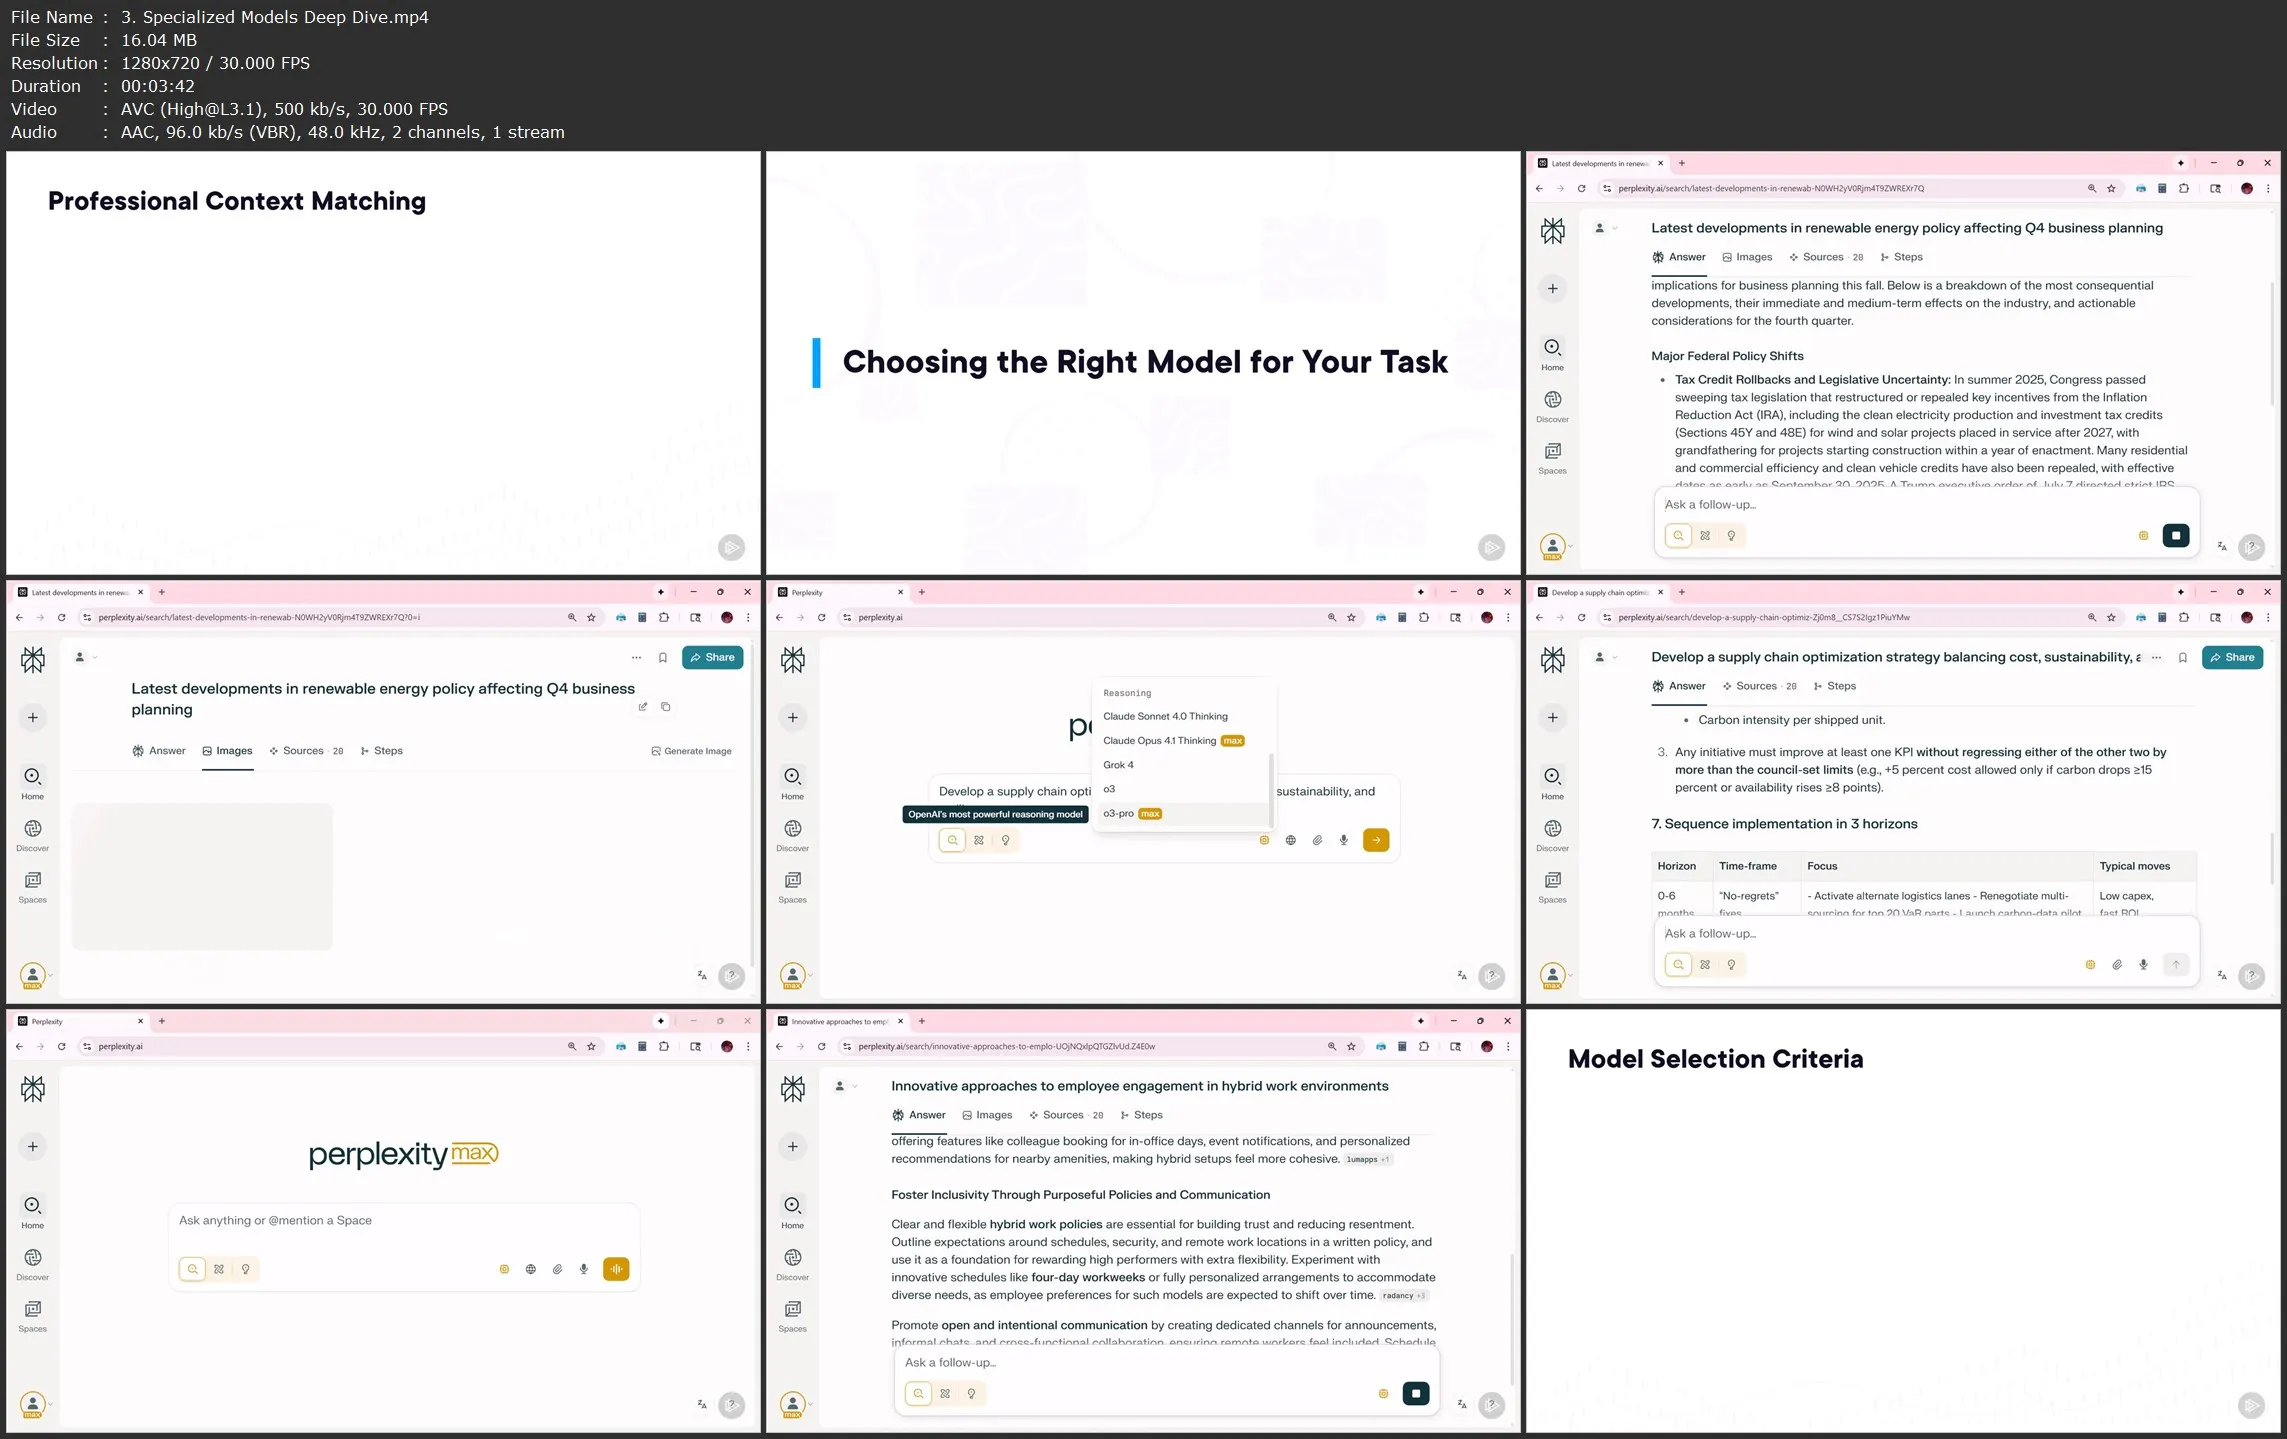
Task: Open Sources tab in employee engagement frame
Action: click(1066, 1115)
